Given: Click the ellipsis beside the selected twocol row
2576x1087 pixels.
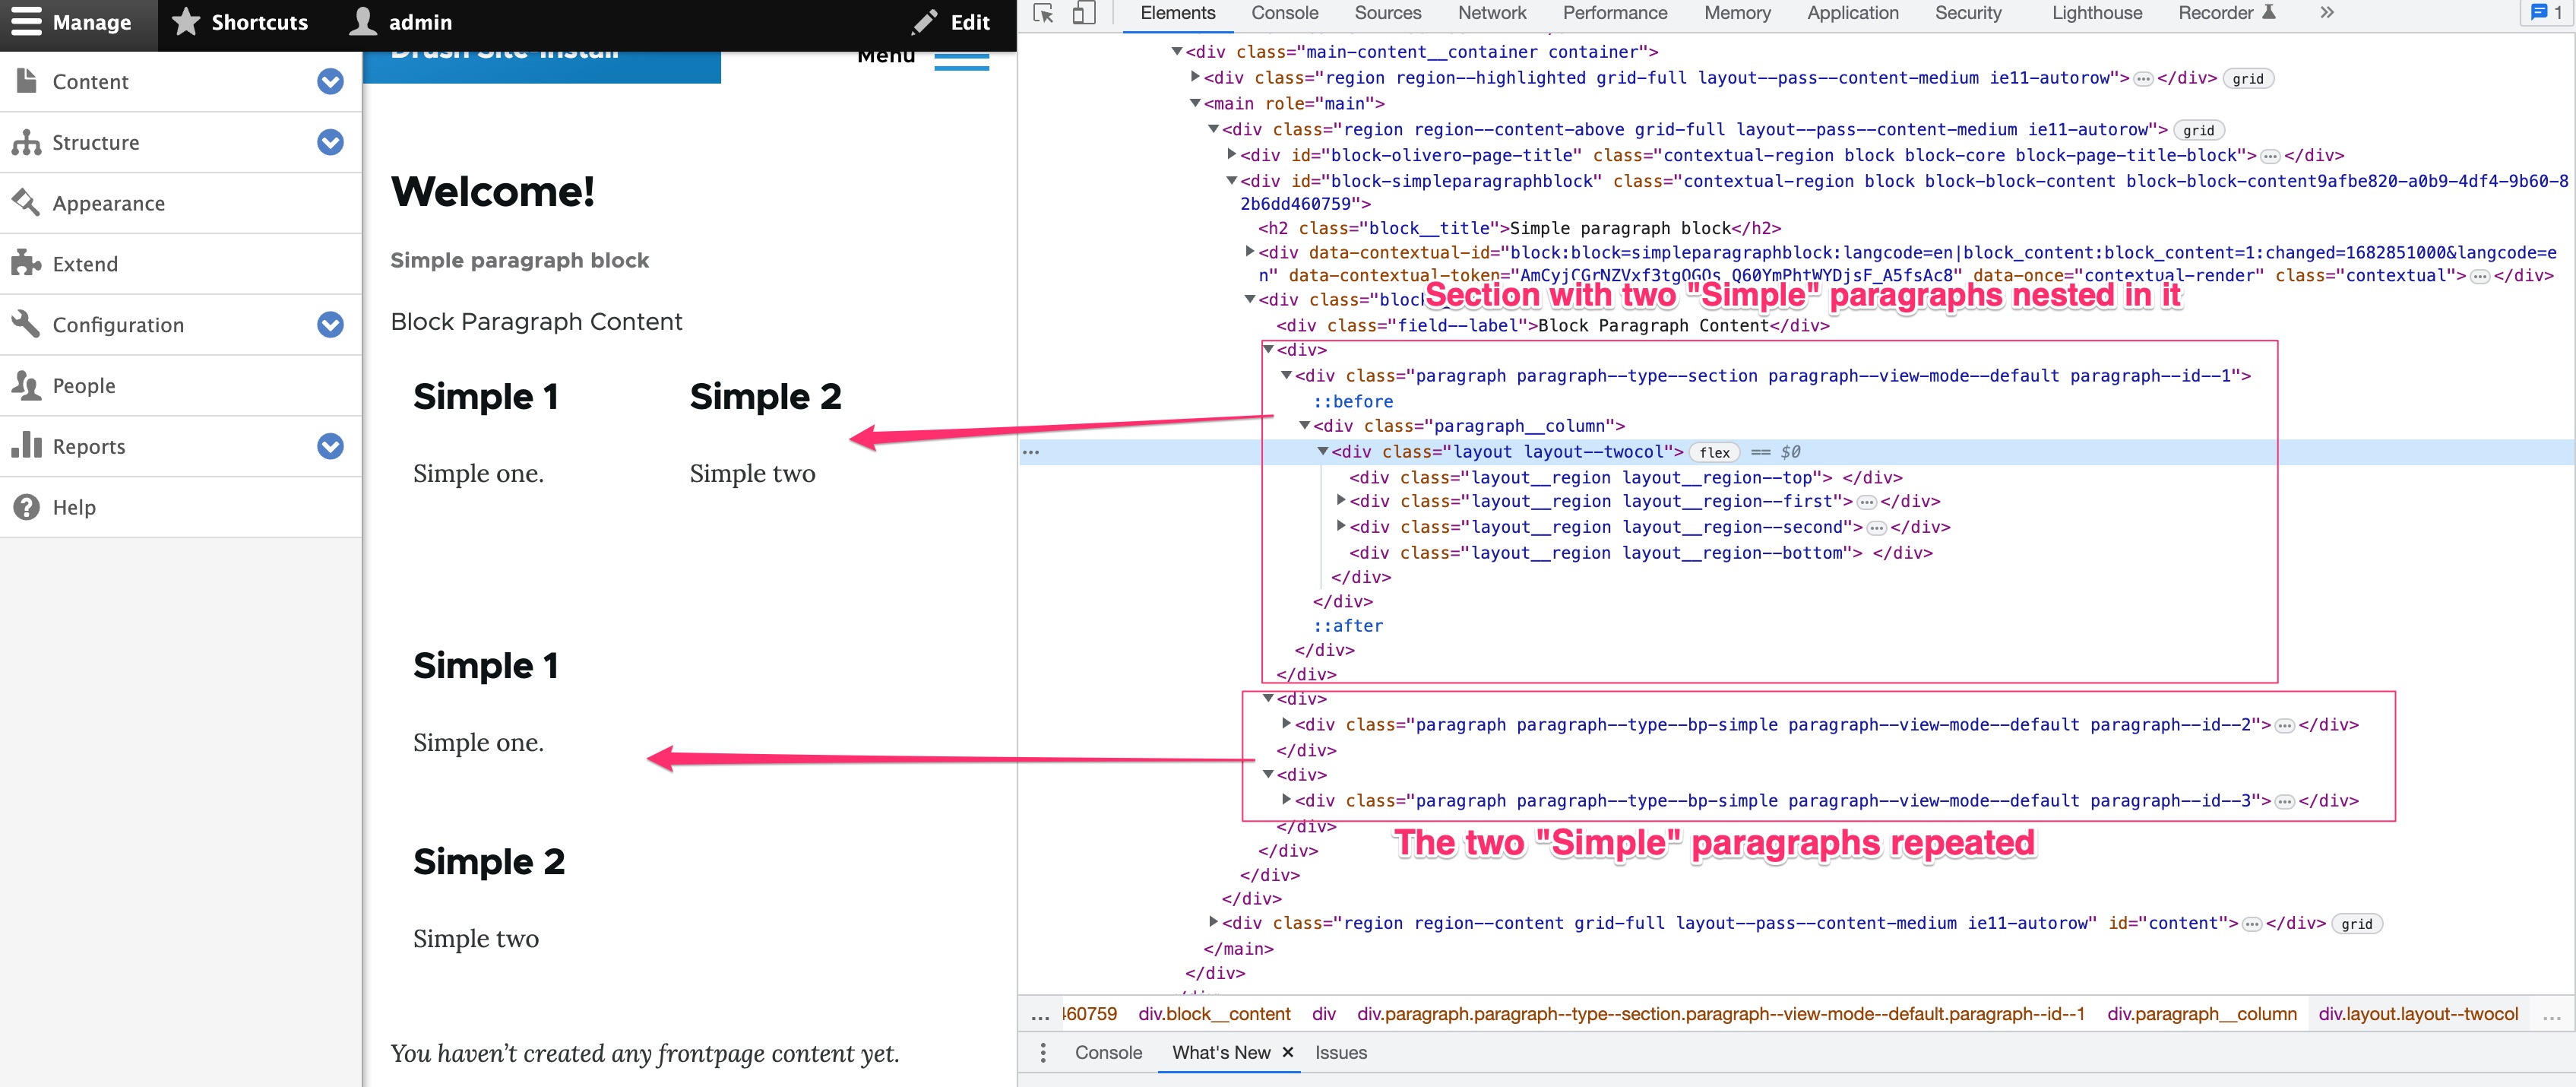Looking at the screenshot, I should [x=1031, y=452].
